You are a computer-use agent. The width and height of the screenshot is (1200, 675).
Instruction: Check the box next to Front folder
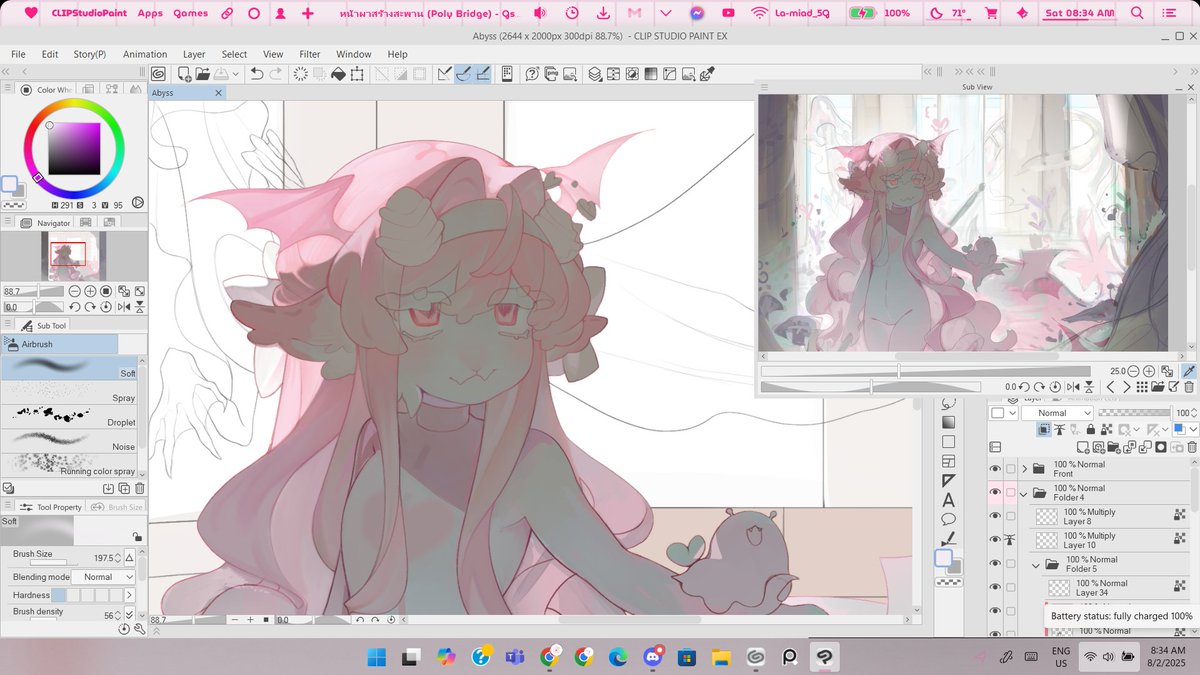[x=1011, y=469]
